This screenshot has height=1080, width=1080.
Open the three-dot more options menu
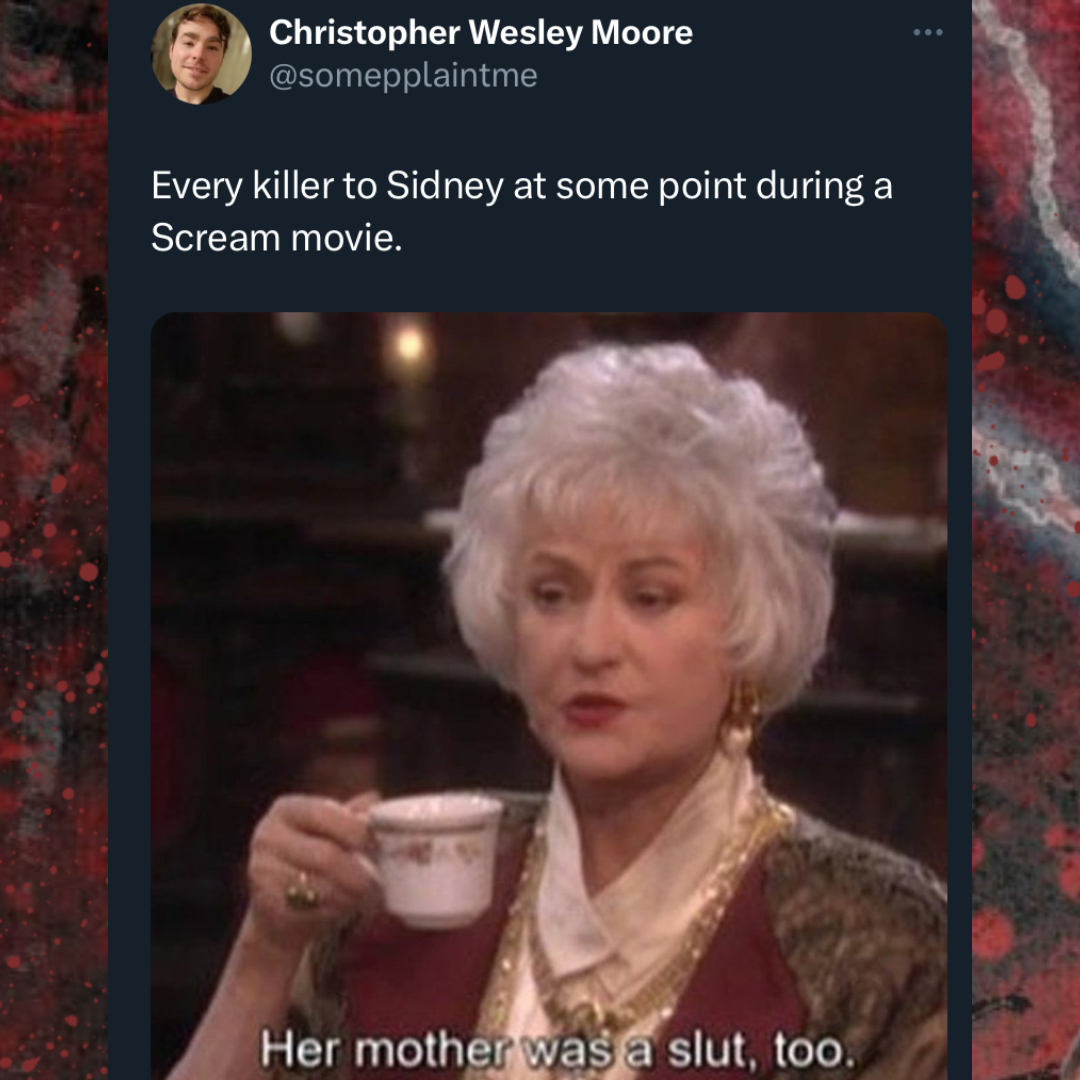point(927,32)
